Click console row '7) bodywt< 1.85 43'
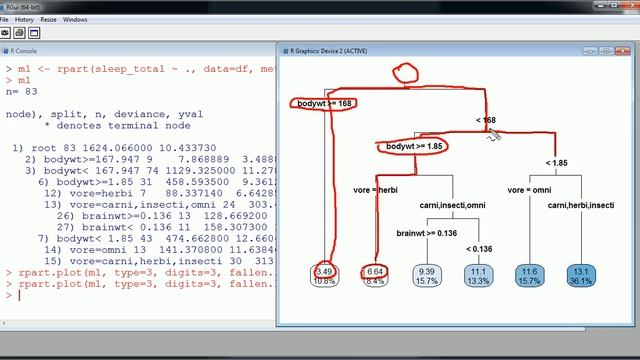640x360 pixels. tap(157, 239)
